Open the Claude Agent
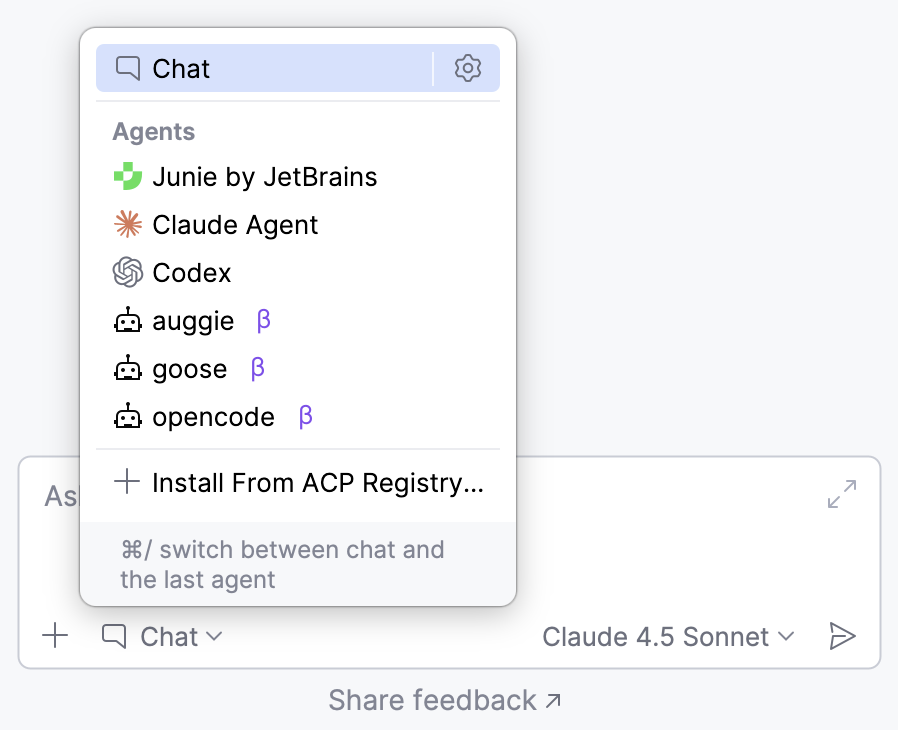The width and height of the screenshot is (898, 730). tap(234, 225)
